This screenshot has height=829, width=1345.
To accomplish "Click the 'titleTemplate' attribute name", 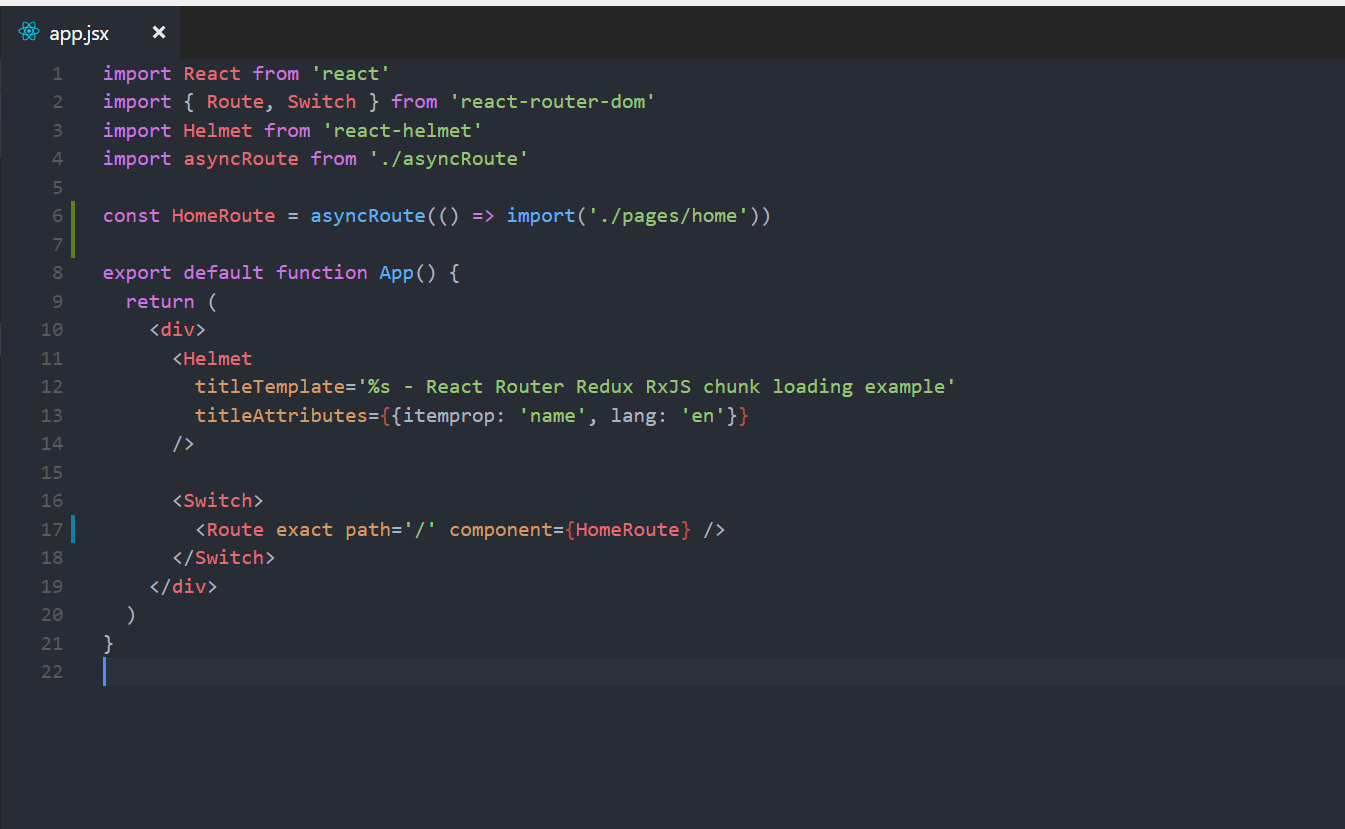I will tap(270, 387).
